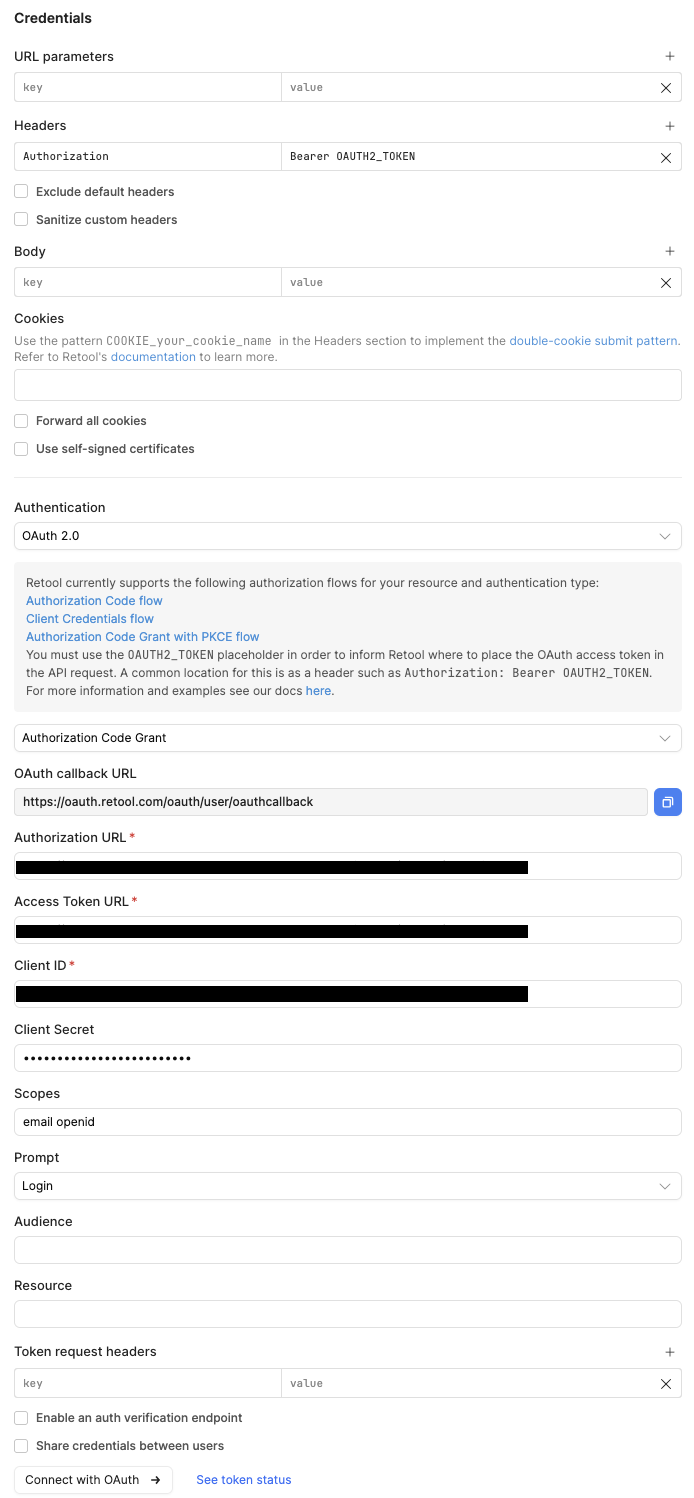Check Sanitize custom headers
The image size is (694, 1498).
[21, 220]
